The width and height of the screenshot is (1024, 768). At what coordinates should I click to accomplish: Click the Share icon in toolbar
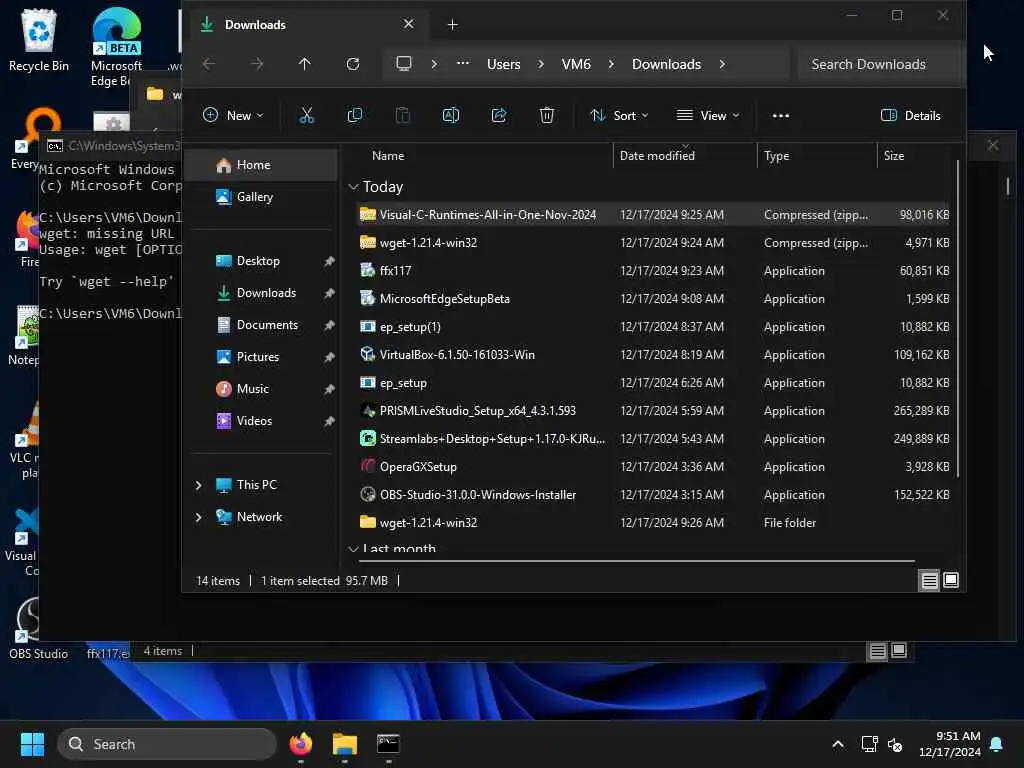pos(499,116)
